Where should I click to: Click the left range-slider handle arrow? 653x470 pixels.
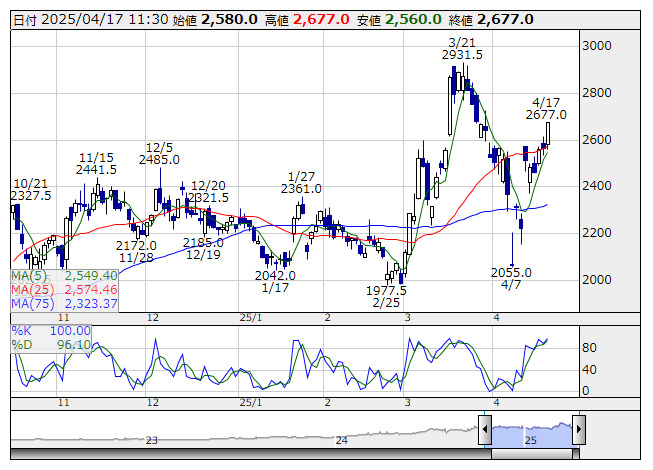[485, 429]
